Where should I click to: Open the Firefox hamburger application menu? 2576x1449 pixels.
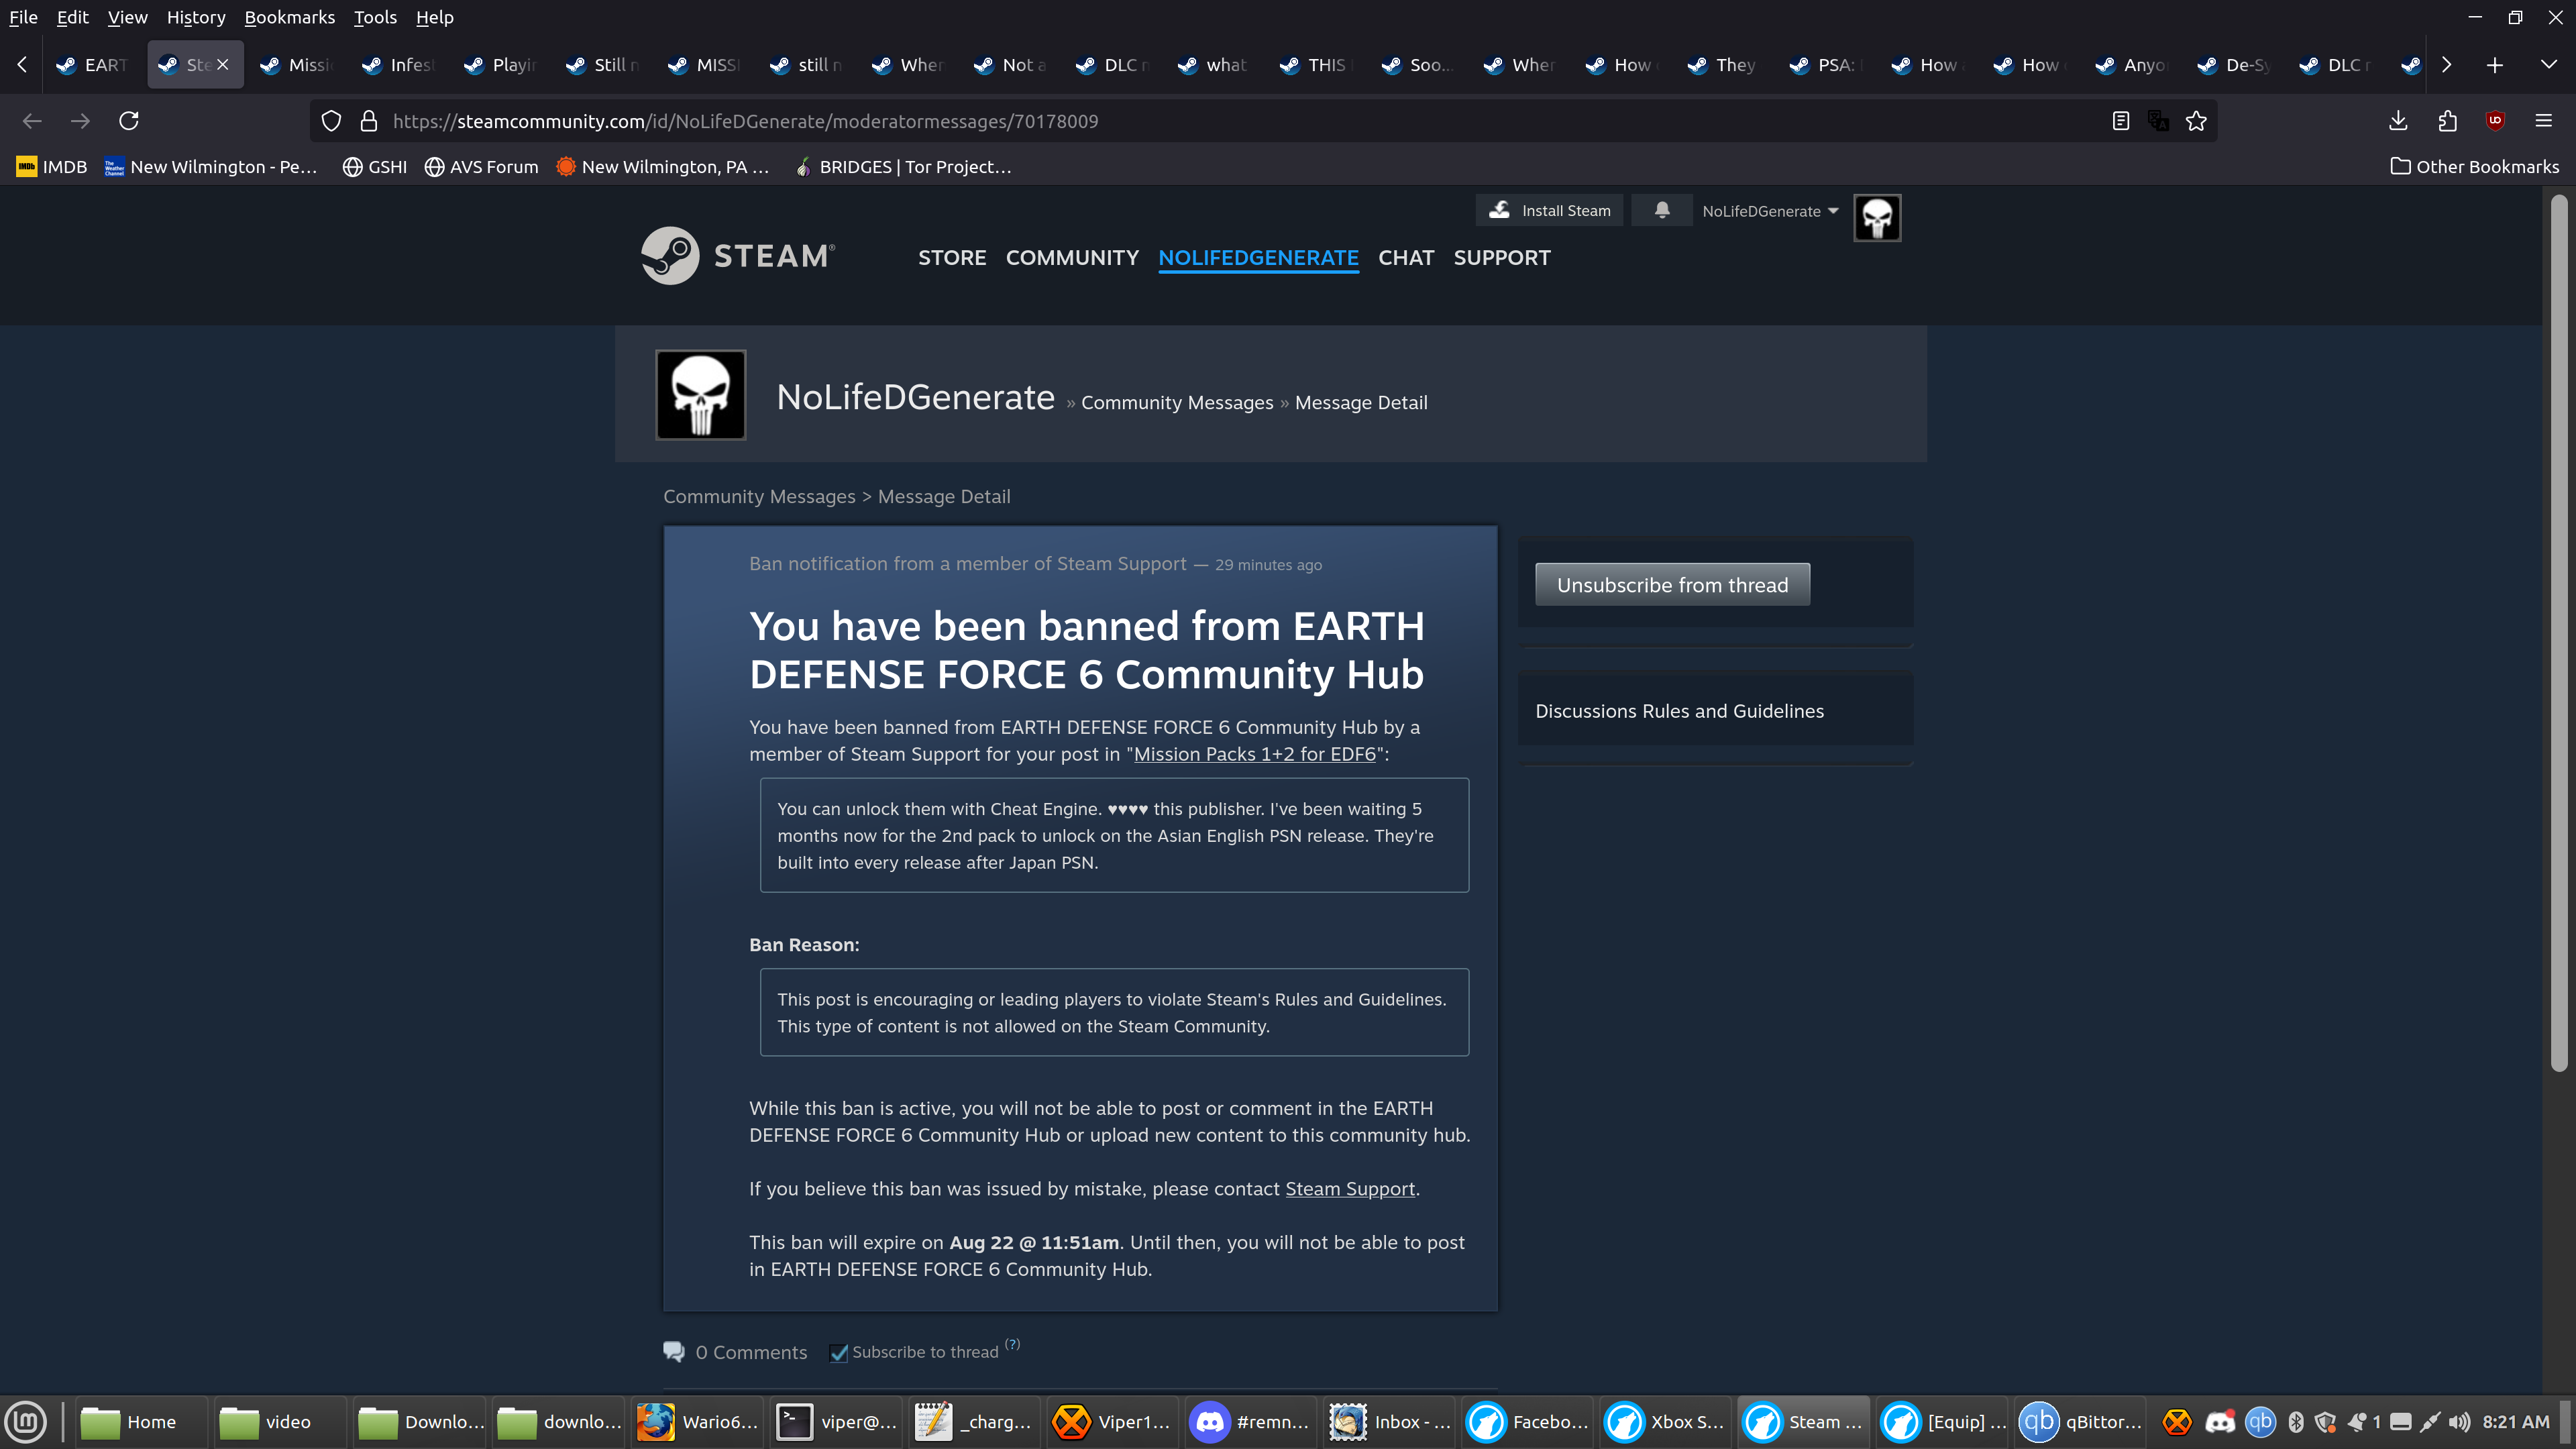[2544, 121]
